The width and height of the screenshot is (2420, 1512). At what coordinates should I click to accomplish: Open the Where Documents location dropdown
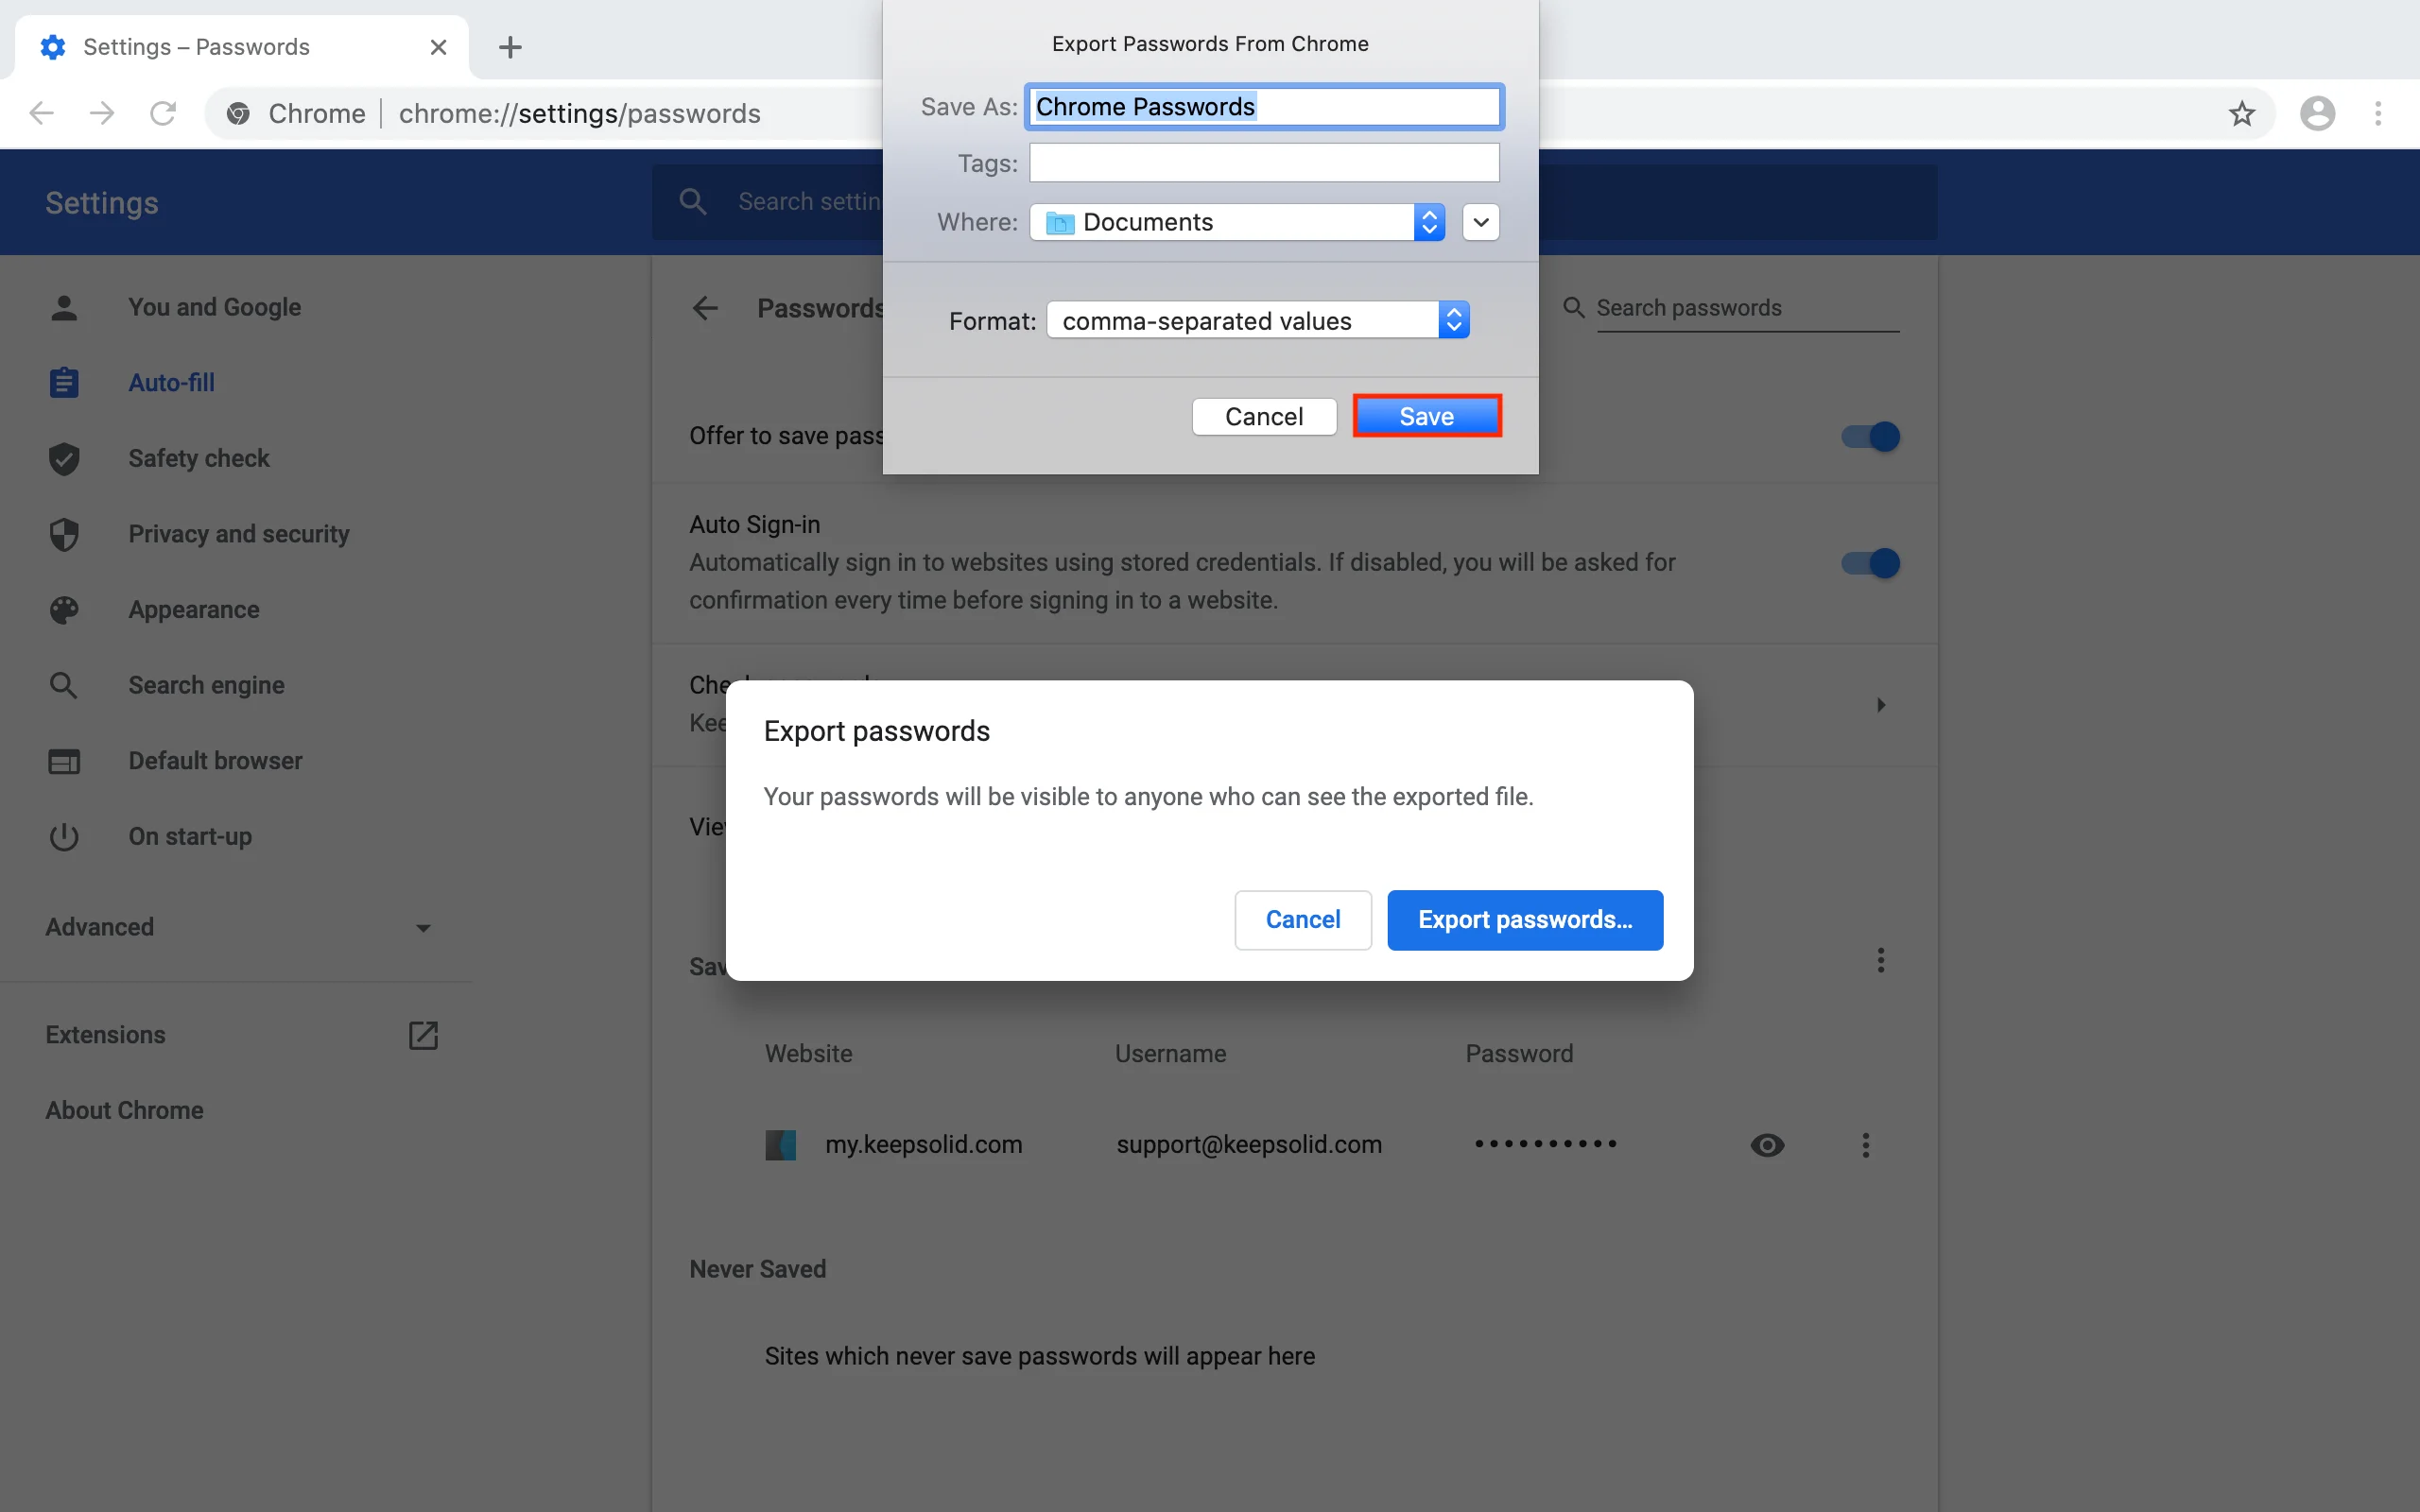[1237, 222]
